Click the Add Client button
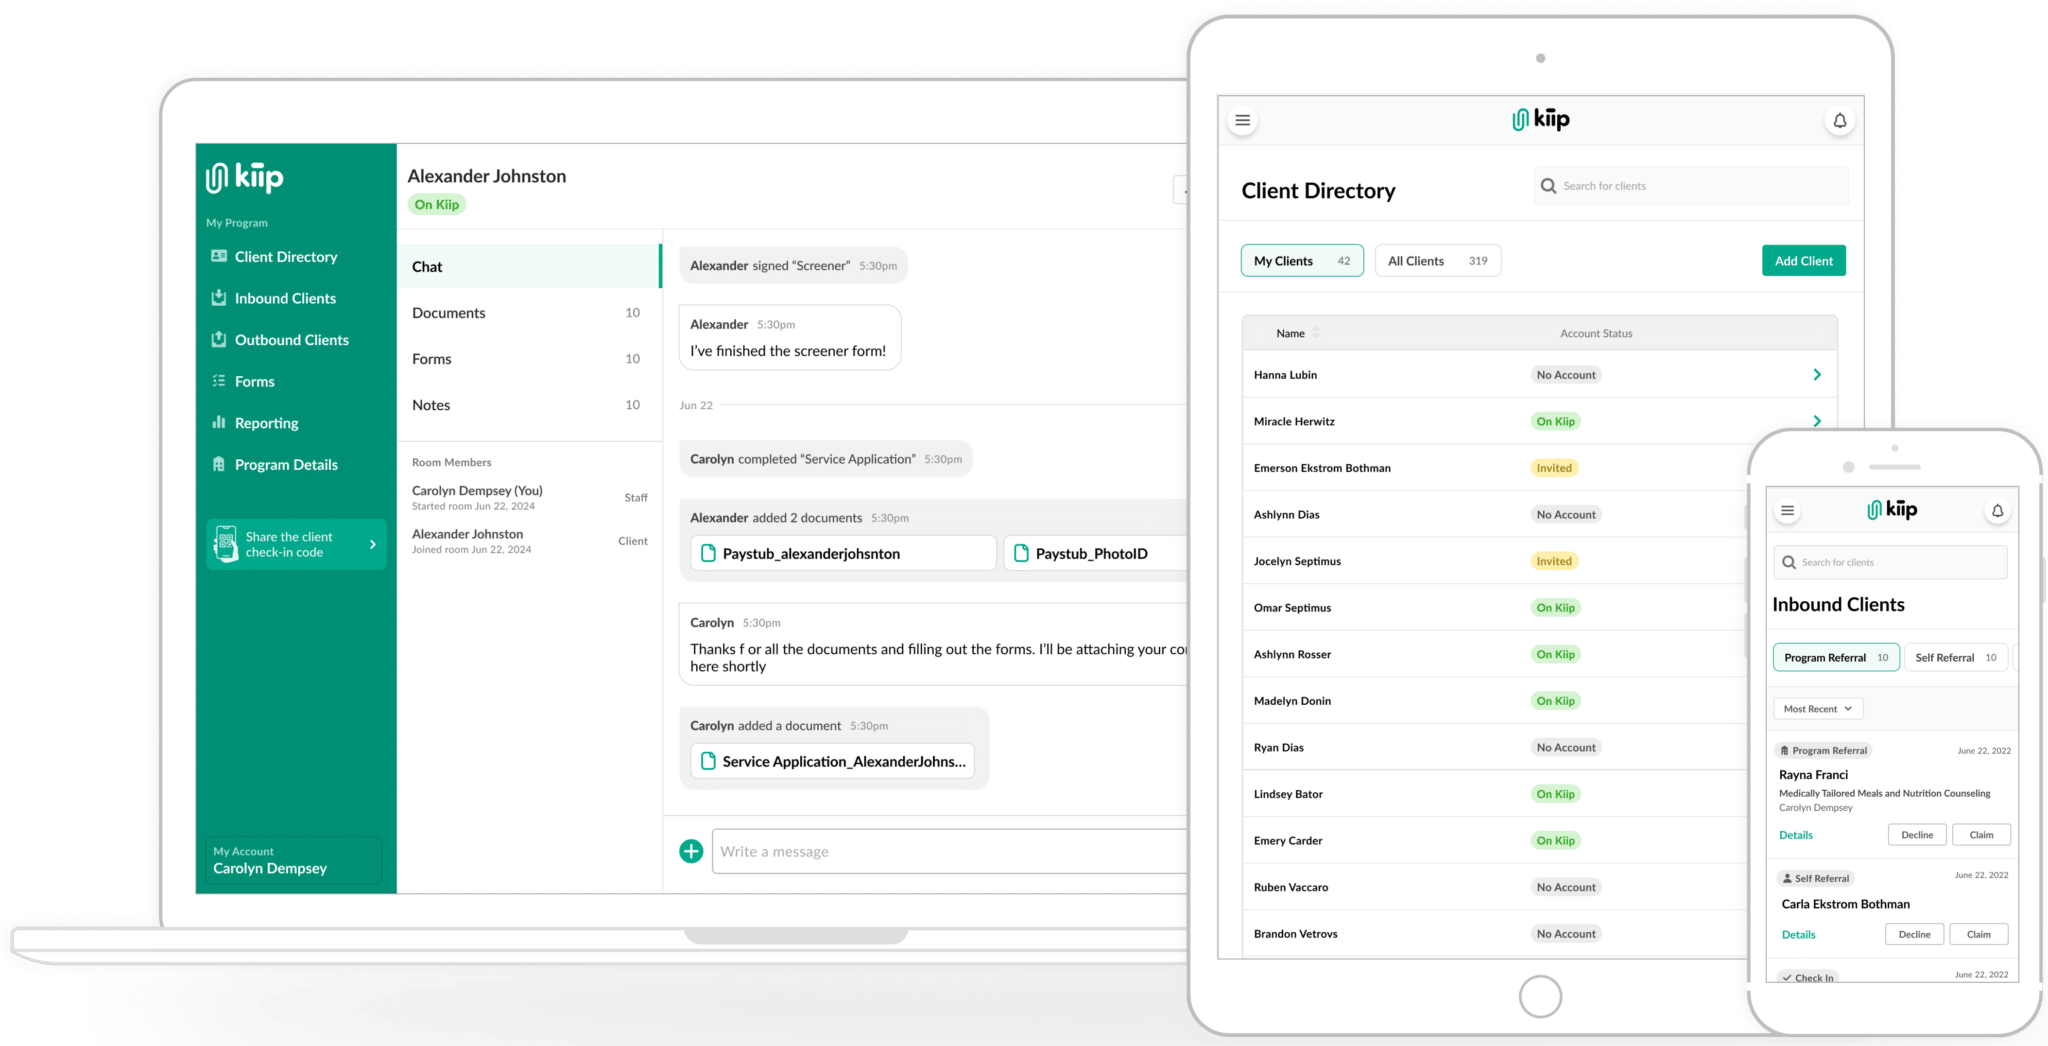Viewport: 2048px width, 1046px height. click(1803, 260)
